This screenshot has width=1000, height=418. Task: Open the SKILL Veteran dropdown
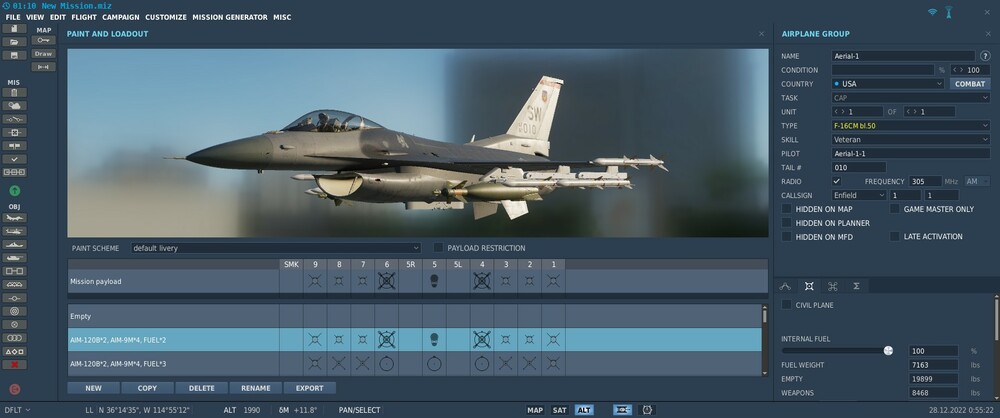[x=911, y=139]
